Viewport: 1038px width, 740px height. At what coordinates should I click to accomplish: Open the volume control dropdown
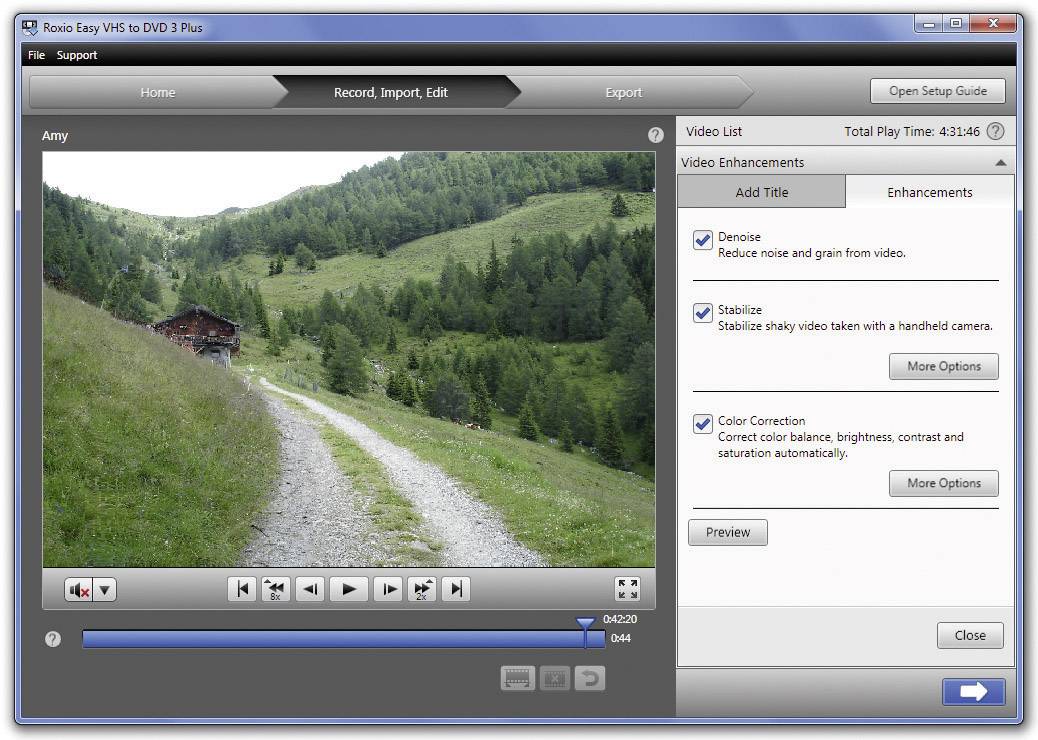(x=104, y=589)
